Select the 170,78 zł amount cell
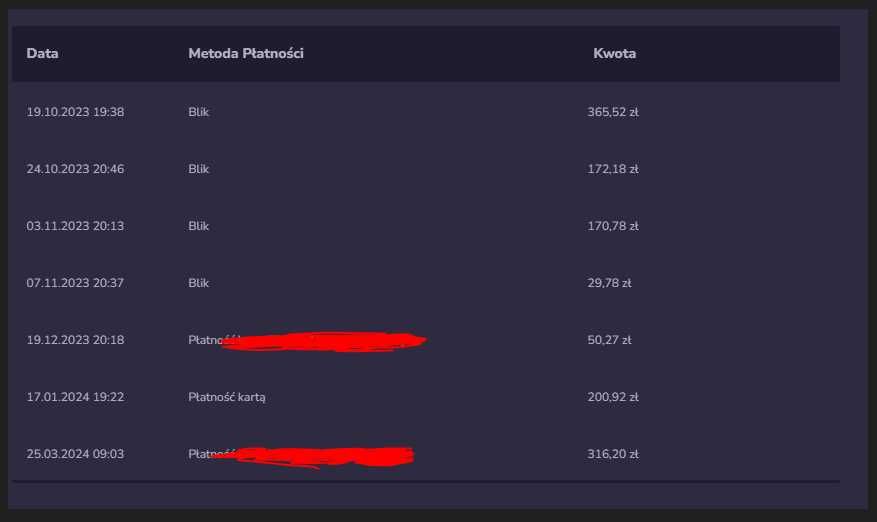This screenshot has width=877, height=522. coord(612,226)
